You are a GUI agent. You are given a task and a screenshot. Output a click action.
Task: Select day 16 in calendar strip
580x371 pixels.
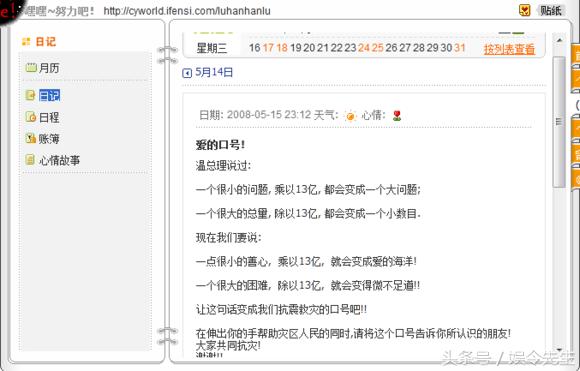coord(254,48)
